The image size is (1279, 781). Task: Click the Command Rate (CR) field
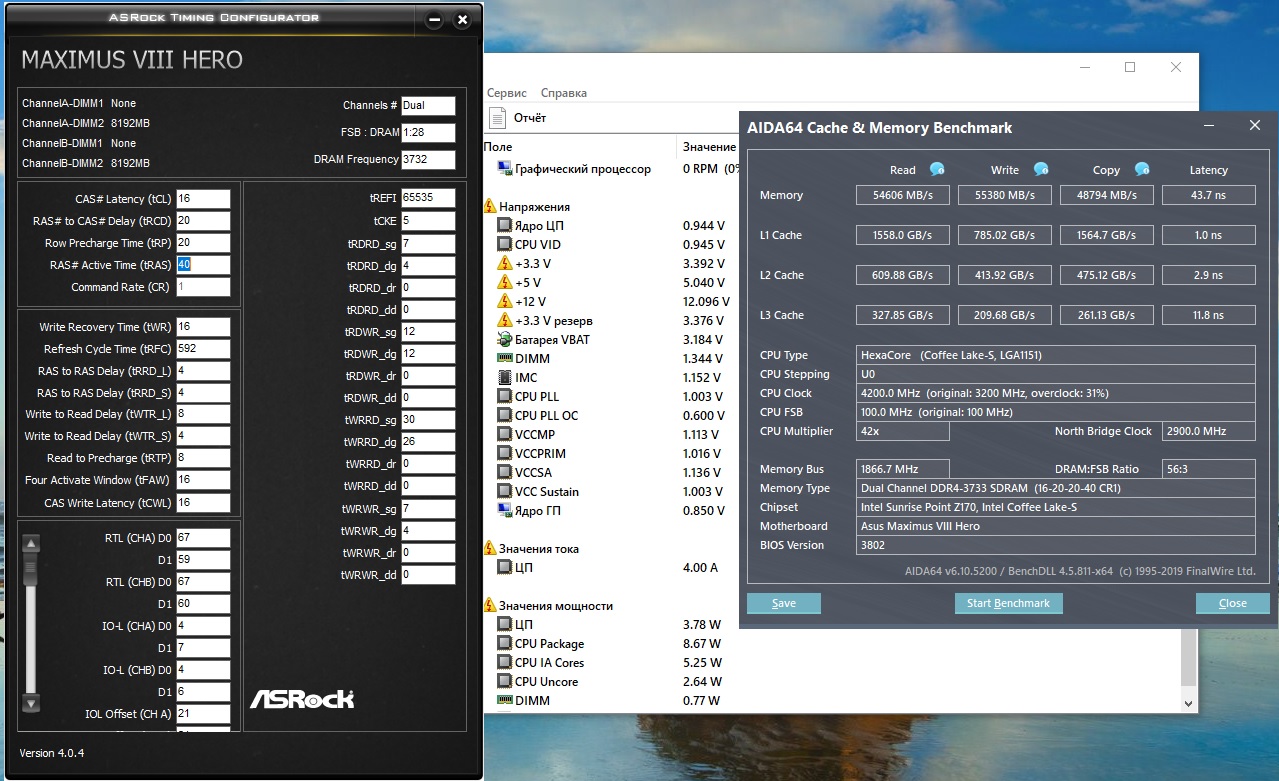pyautogui.click(x=203, y=287)
